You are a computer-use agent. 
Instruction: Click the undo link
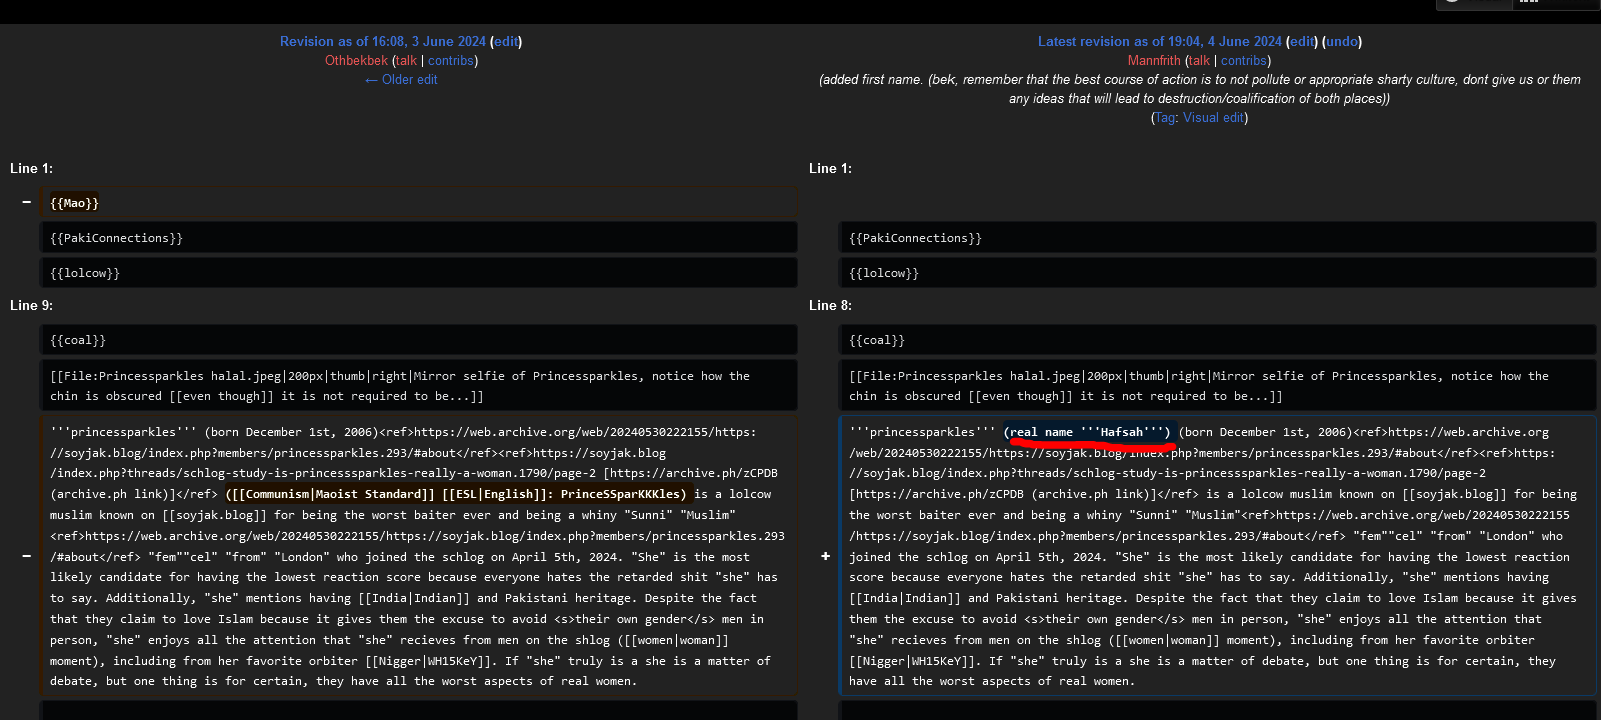[x=1342, y=41]
